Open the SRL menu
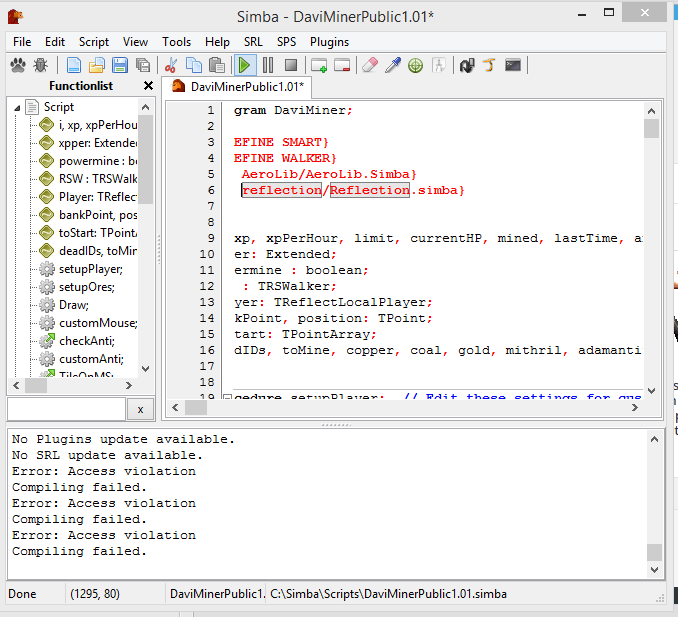The width and height of the screenshot is (678, 617). (253, 42)
